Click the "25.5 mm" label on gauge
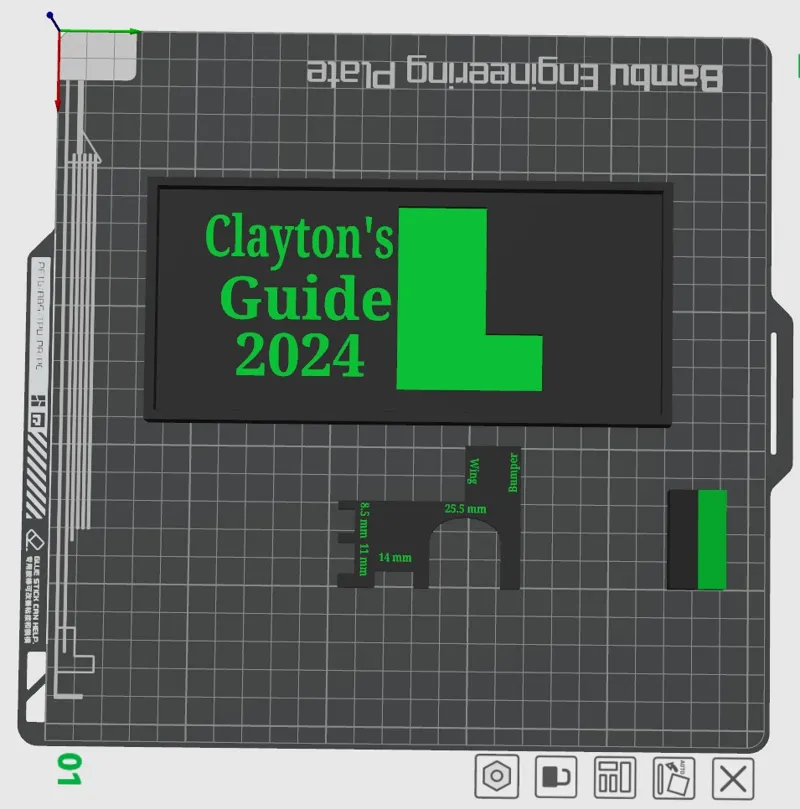 coord(465,509)
